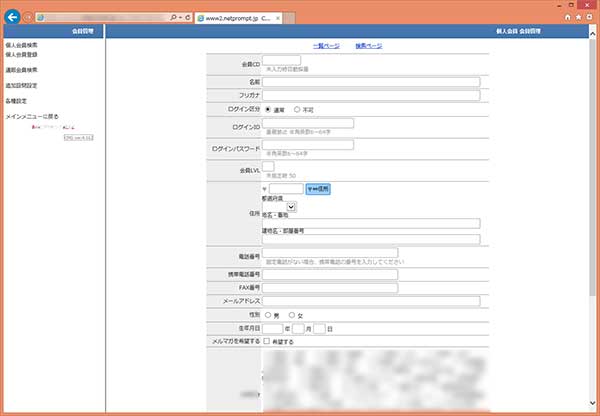Screen dimensions: 600x416
Task: Close the www2.netprompt.jp browser tab
Action: [278, 18]
